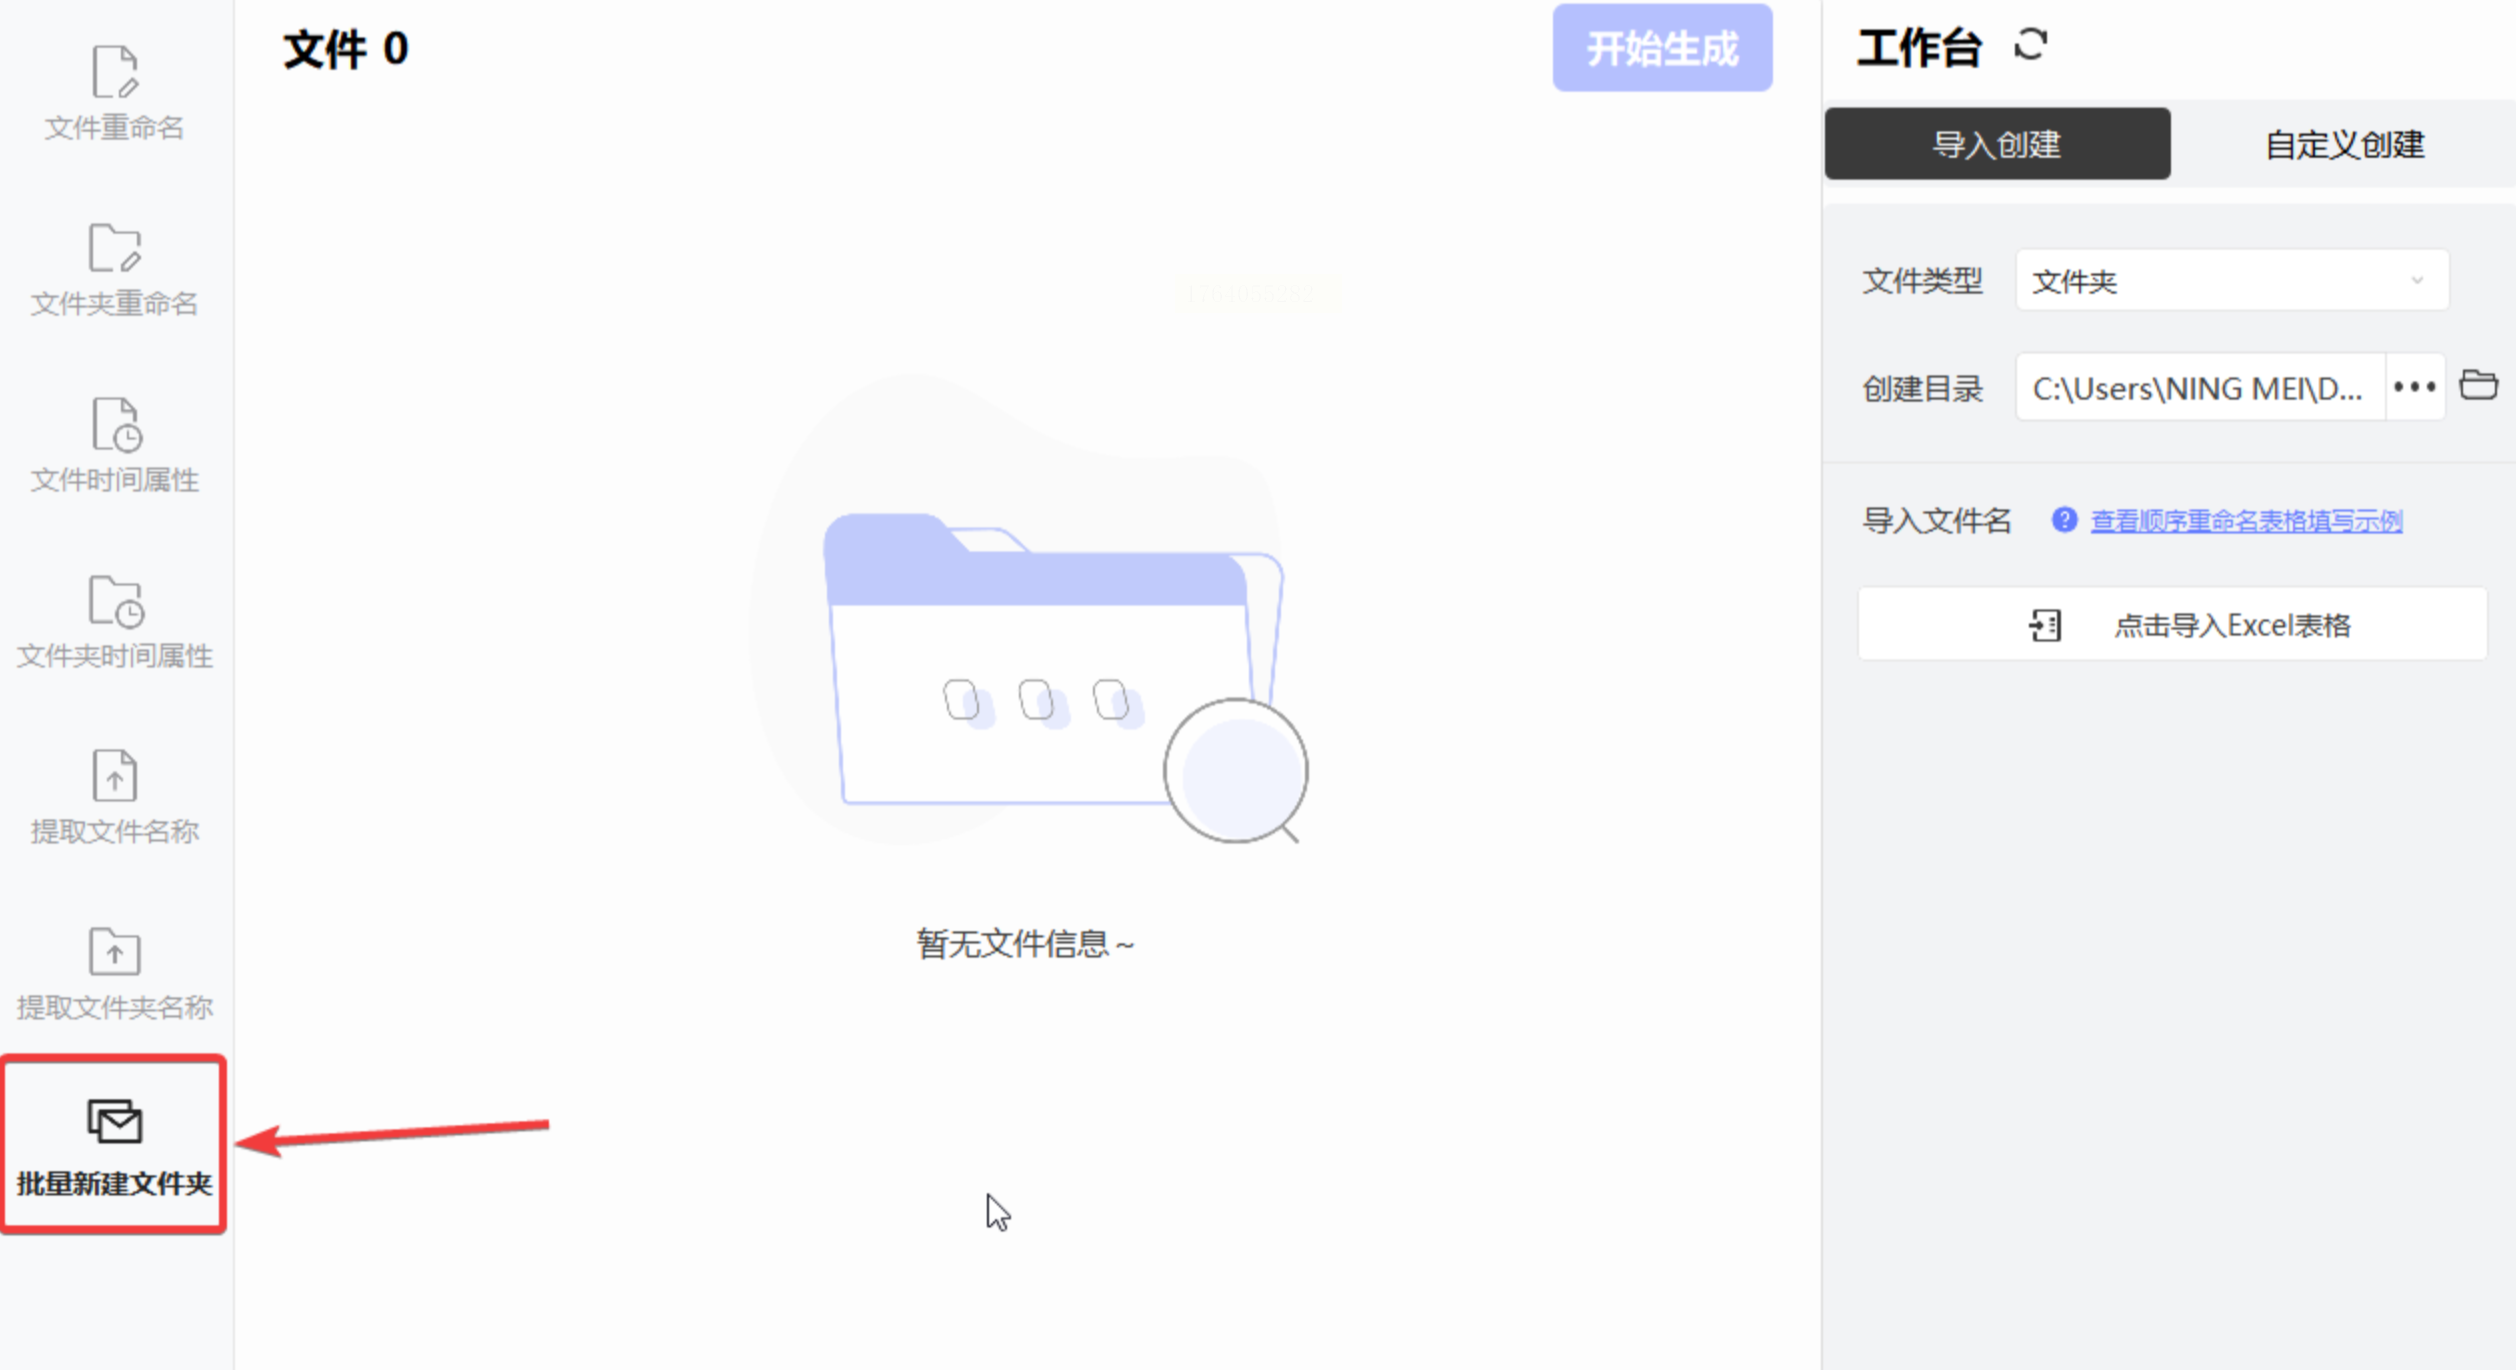Open the 查看顺序重命名表格填写示例 link

pyautogui.click(x=2245, y=521)
